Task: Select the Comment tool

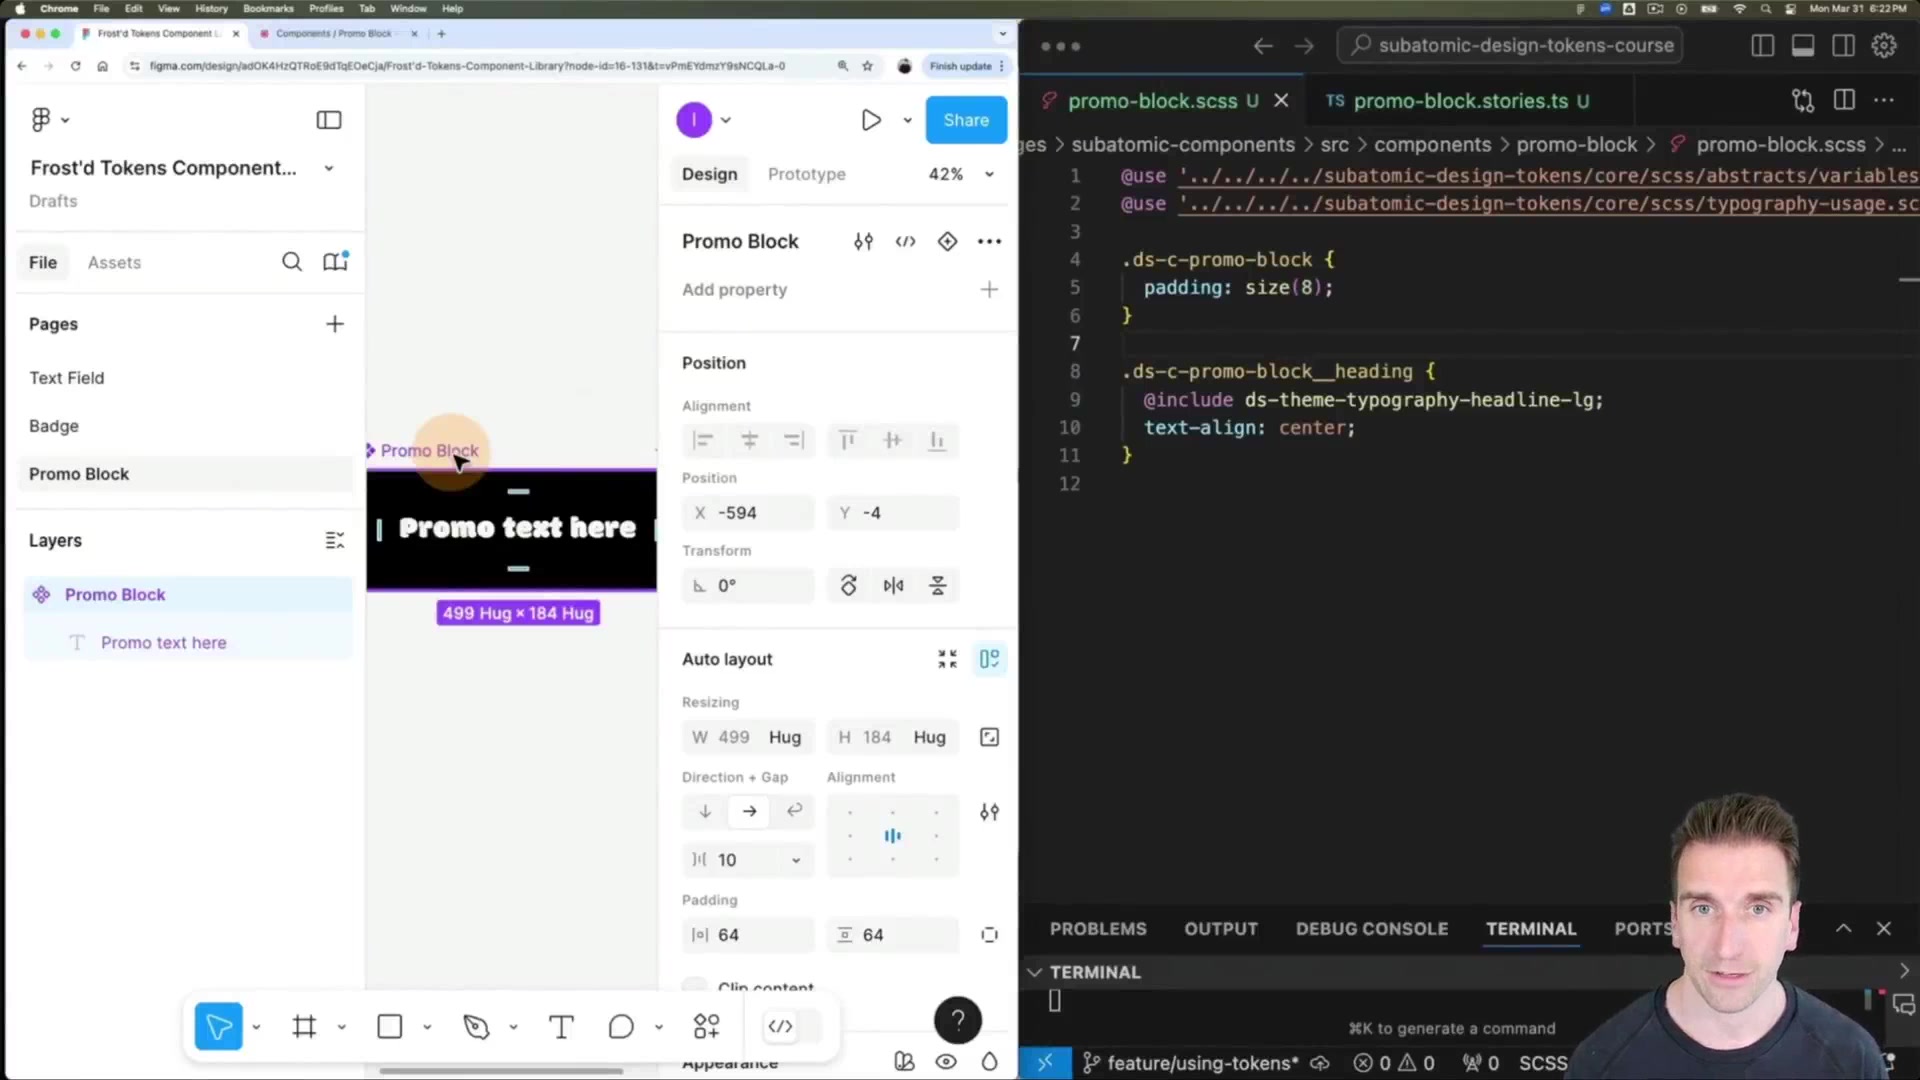Action: 621,1026
